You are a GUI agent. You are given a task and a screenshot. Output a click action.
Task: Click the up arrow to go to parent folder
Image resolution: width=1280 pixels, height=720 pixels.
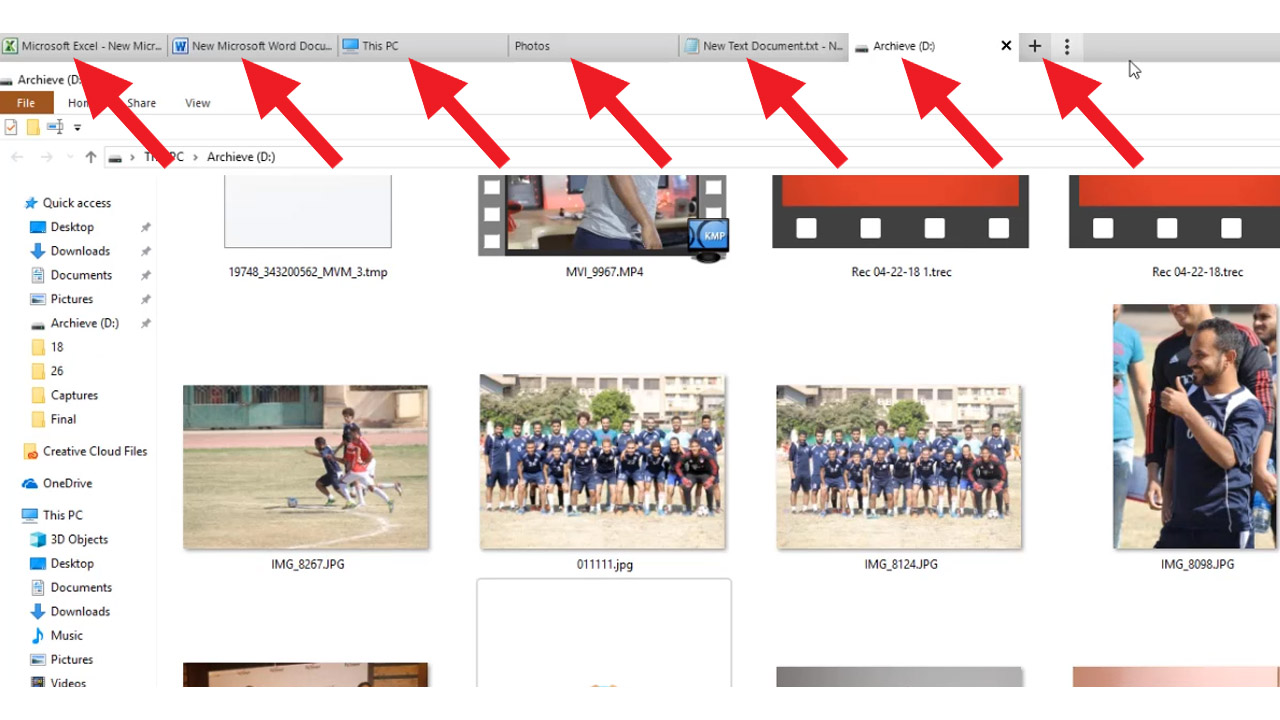[91, 156]
